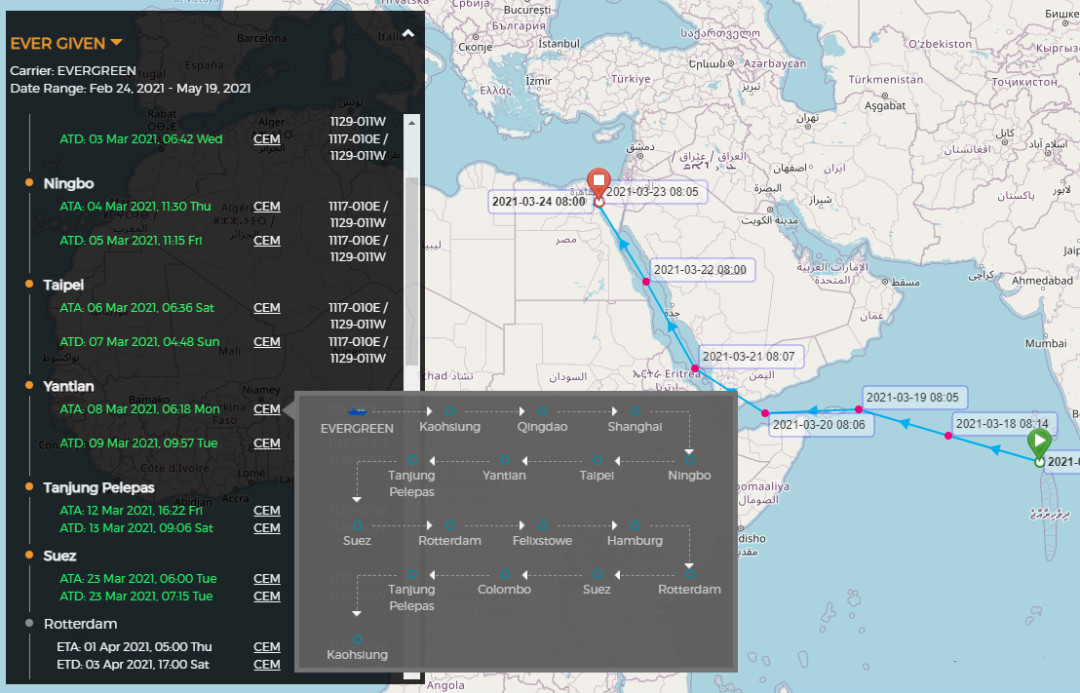
Task: Click the green start marker on map
Action: pos(1040,441)
